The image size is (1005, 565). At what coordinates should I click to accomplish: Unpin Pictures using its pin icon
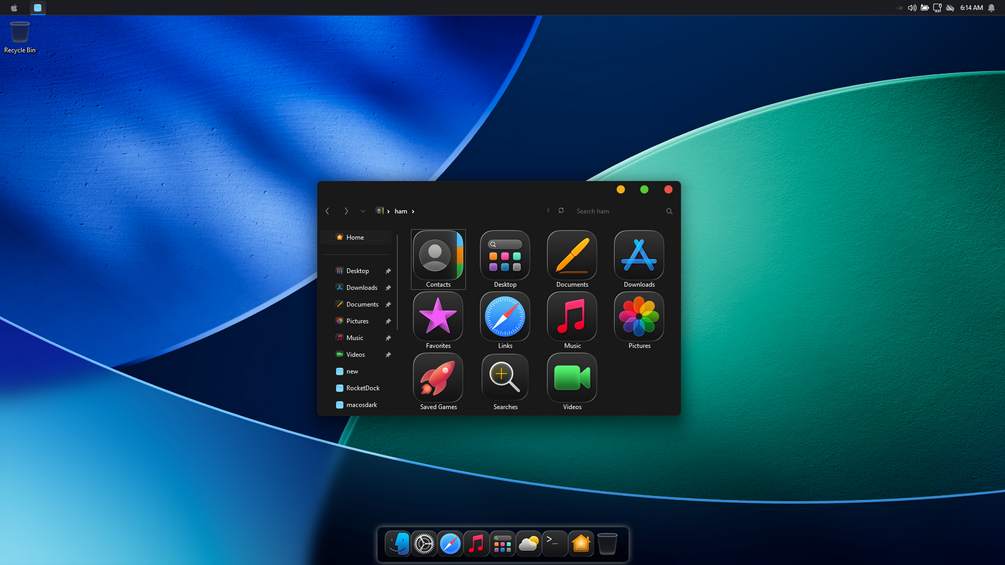388,321
